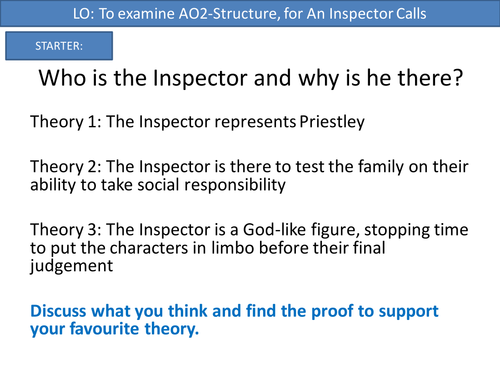The image size is (500, 375).
Task: Select the limbo before final line
Action: tap(208, 248)
